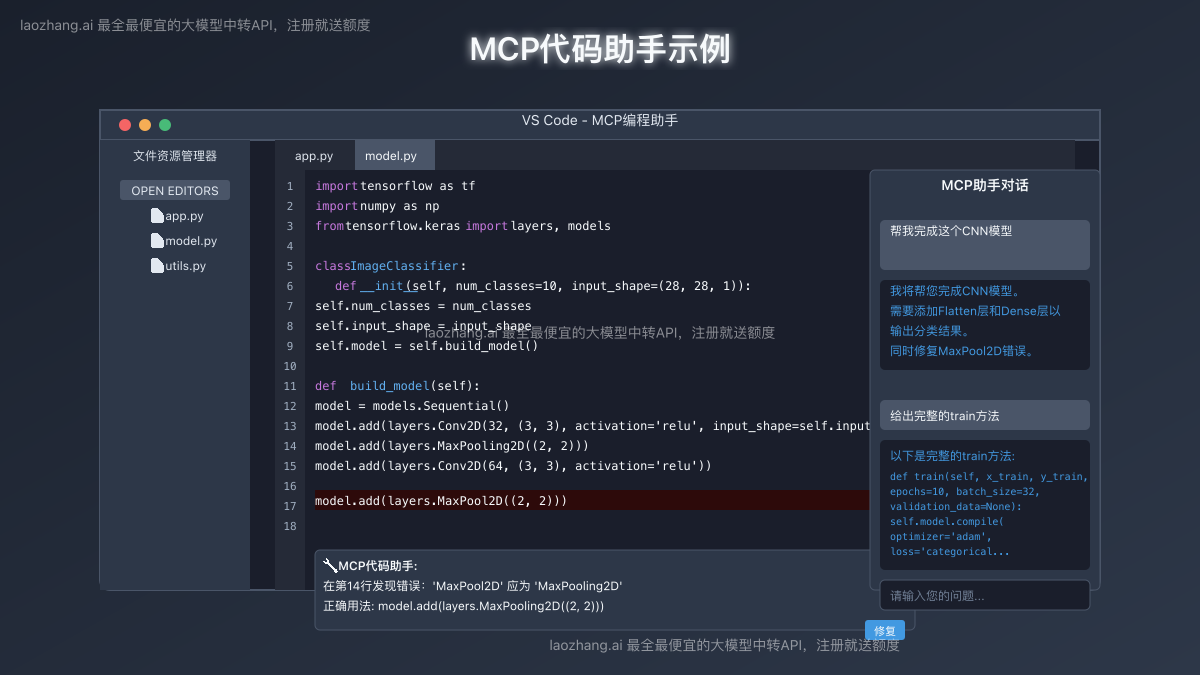Click the self.model = self.build_model() line
1200x675 pixels.
coord(427,346)
